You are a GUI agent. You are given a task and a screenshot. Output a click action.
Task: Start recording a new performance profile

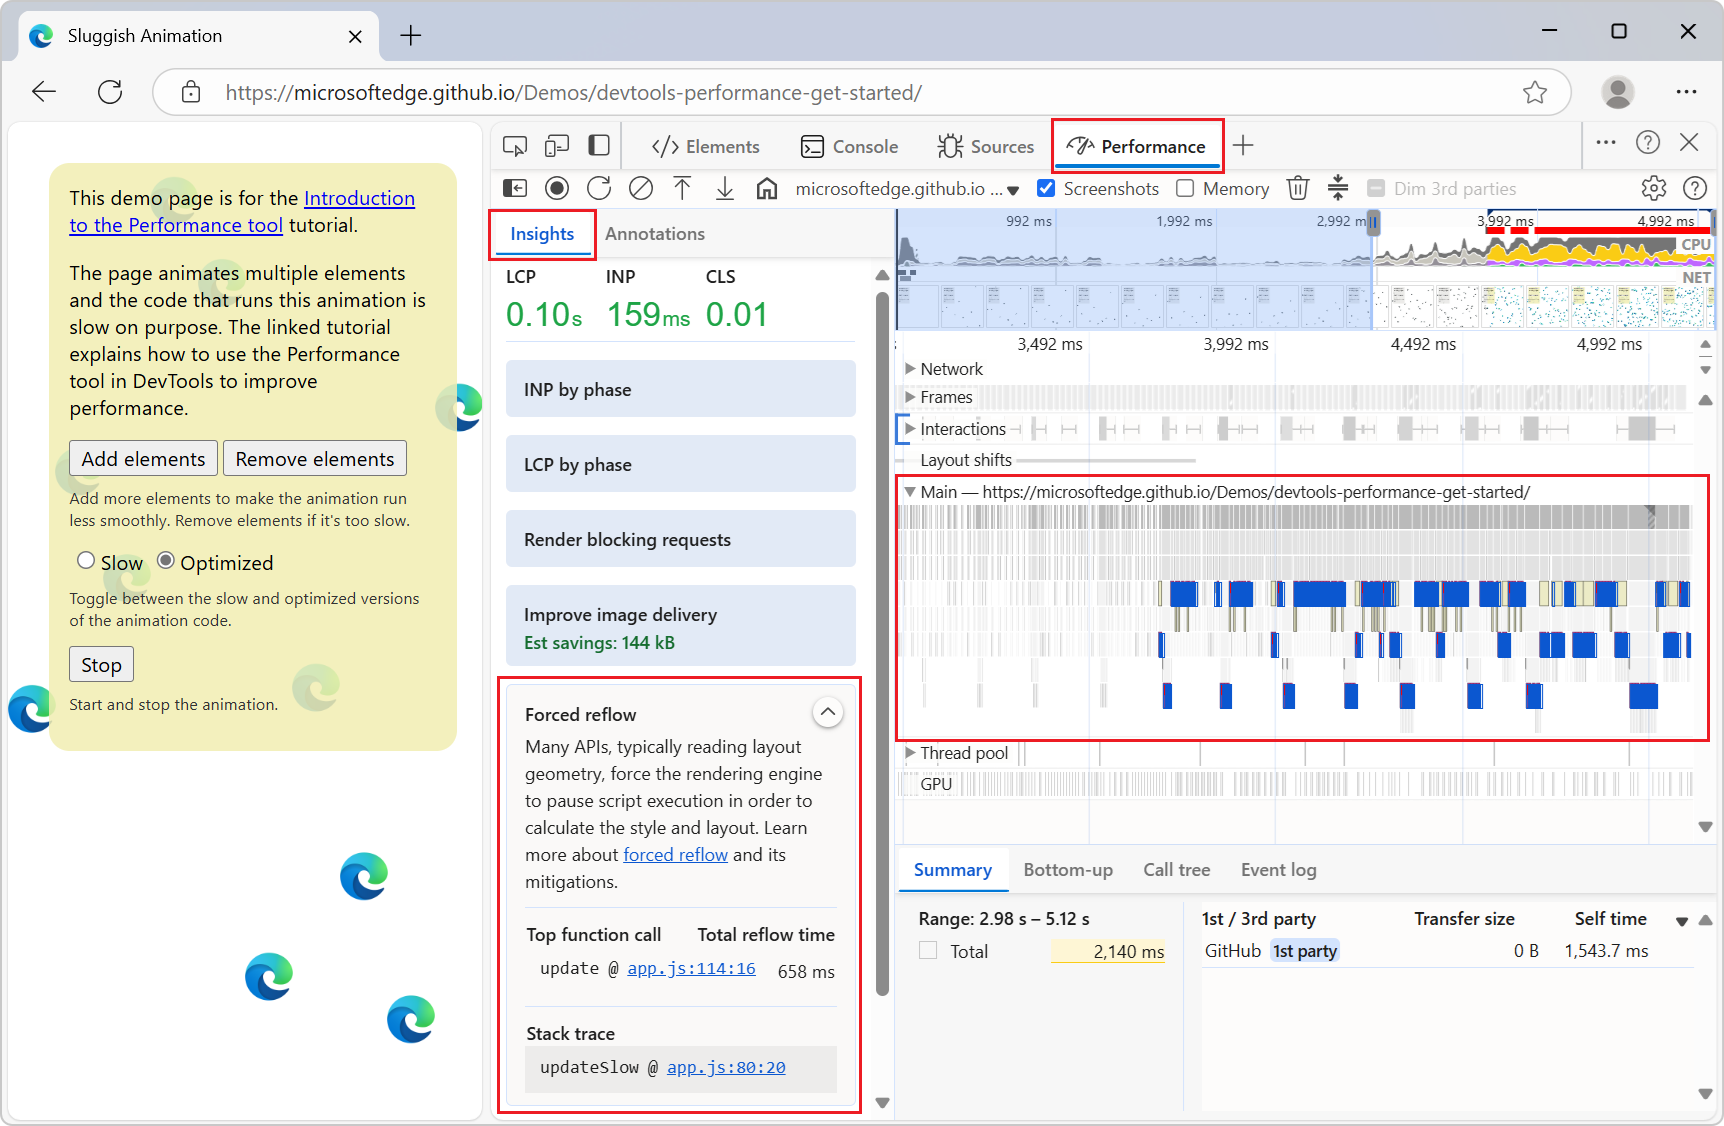tap(557, 188)
